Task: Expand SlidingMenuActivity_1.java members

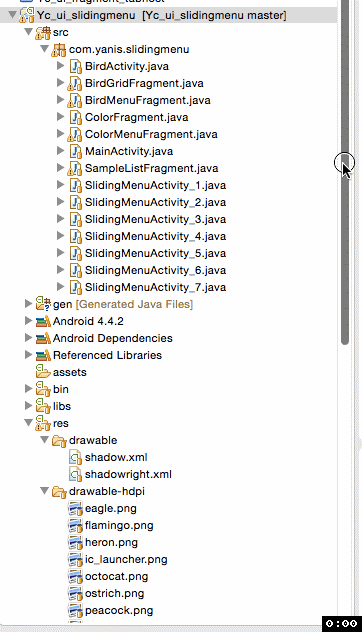Action: (x=60, y=185)
